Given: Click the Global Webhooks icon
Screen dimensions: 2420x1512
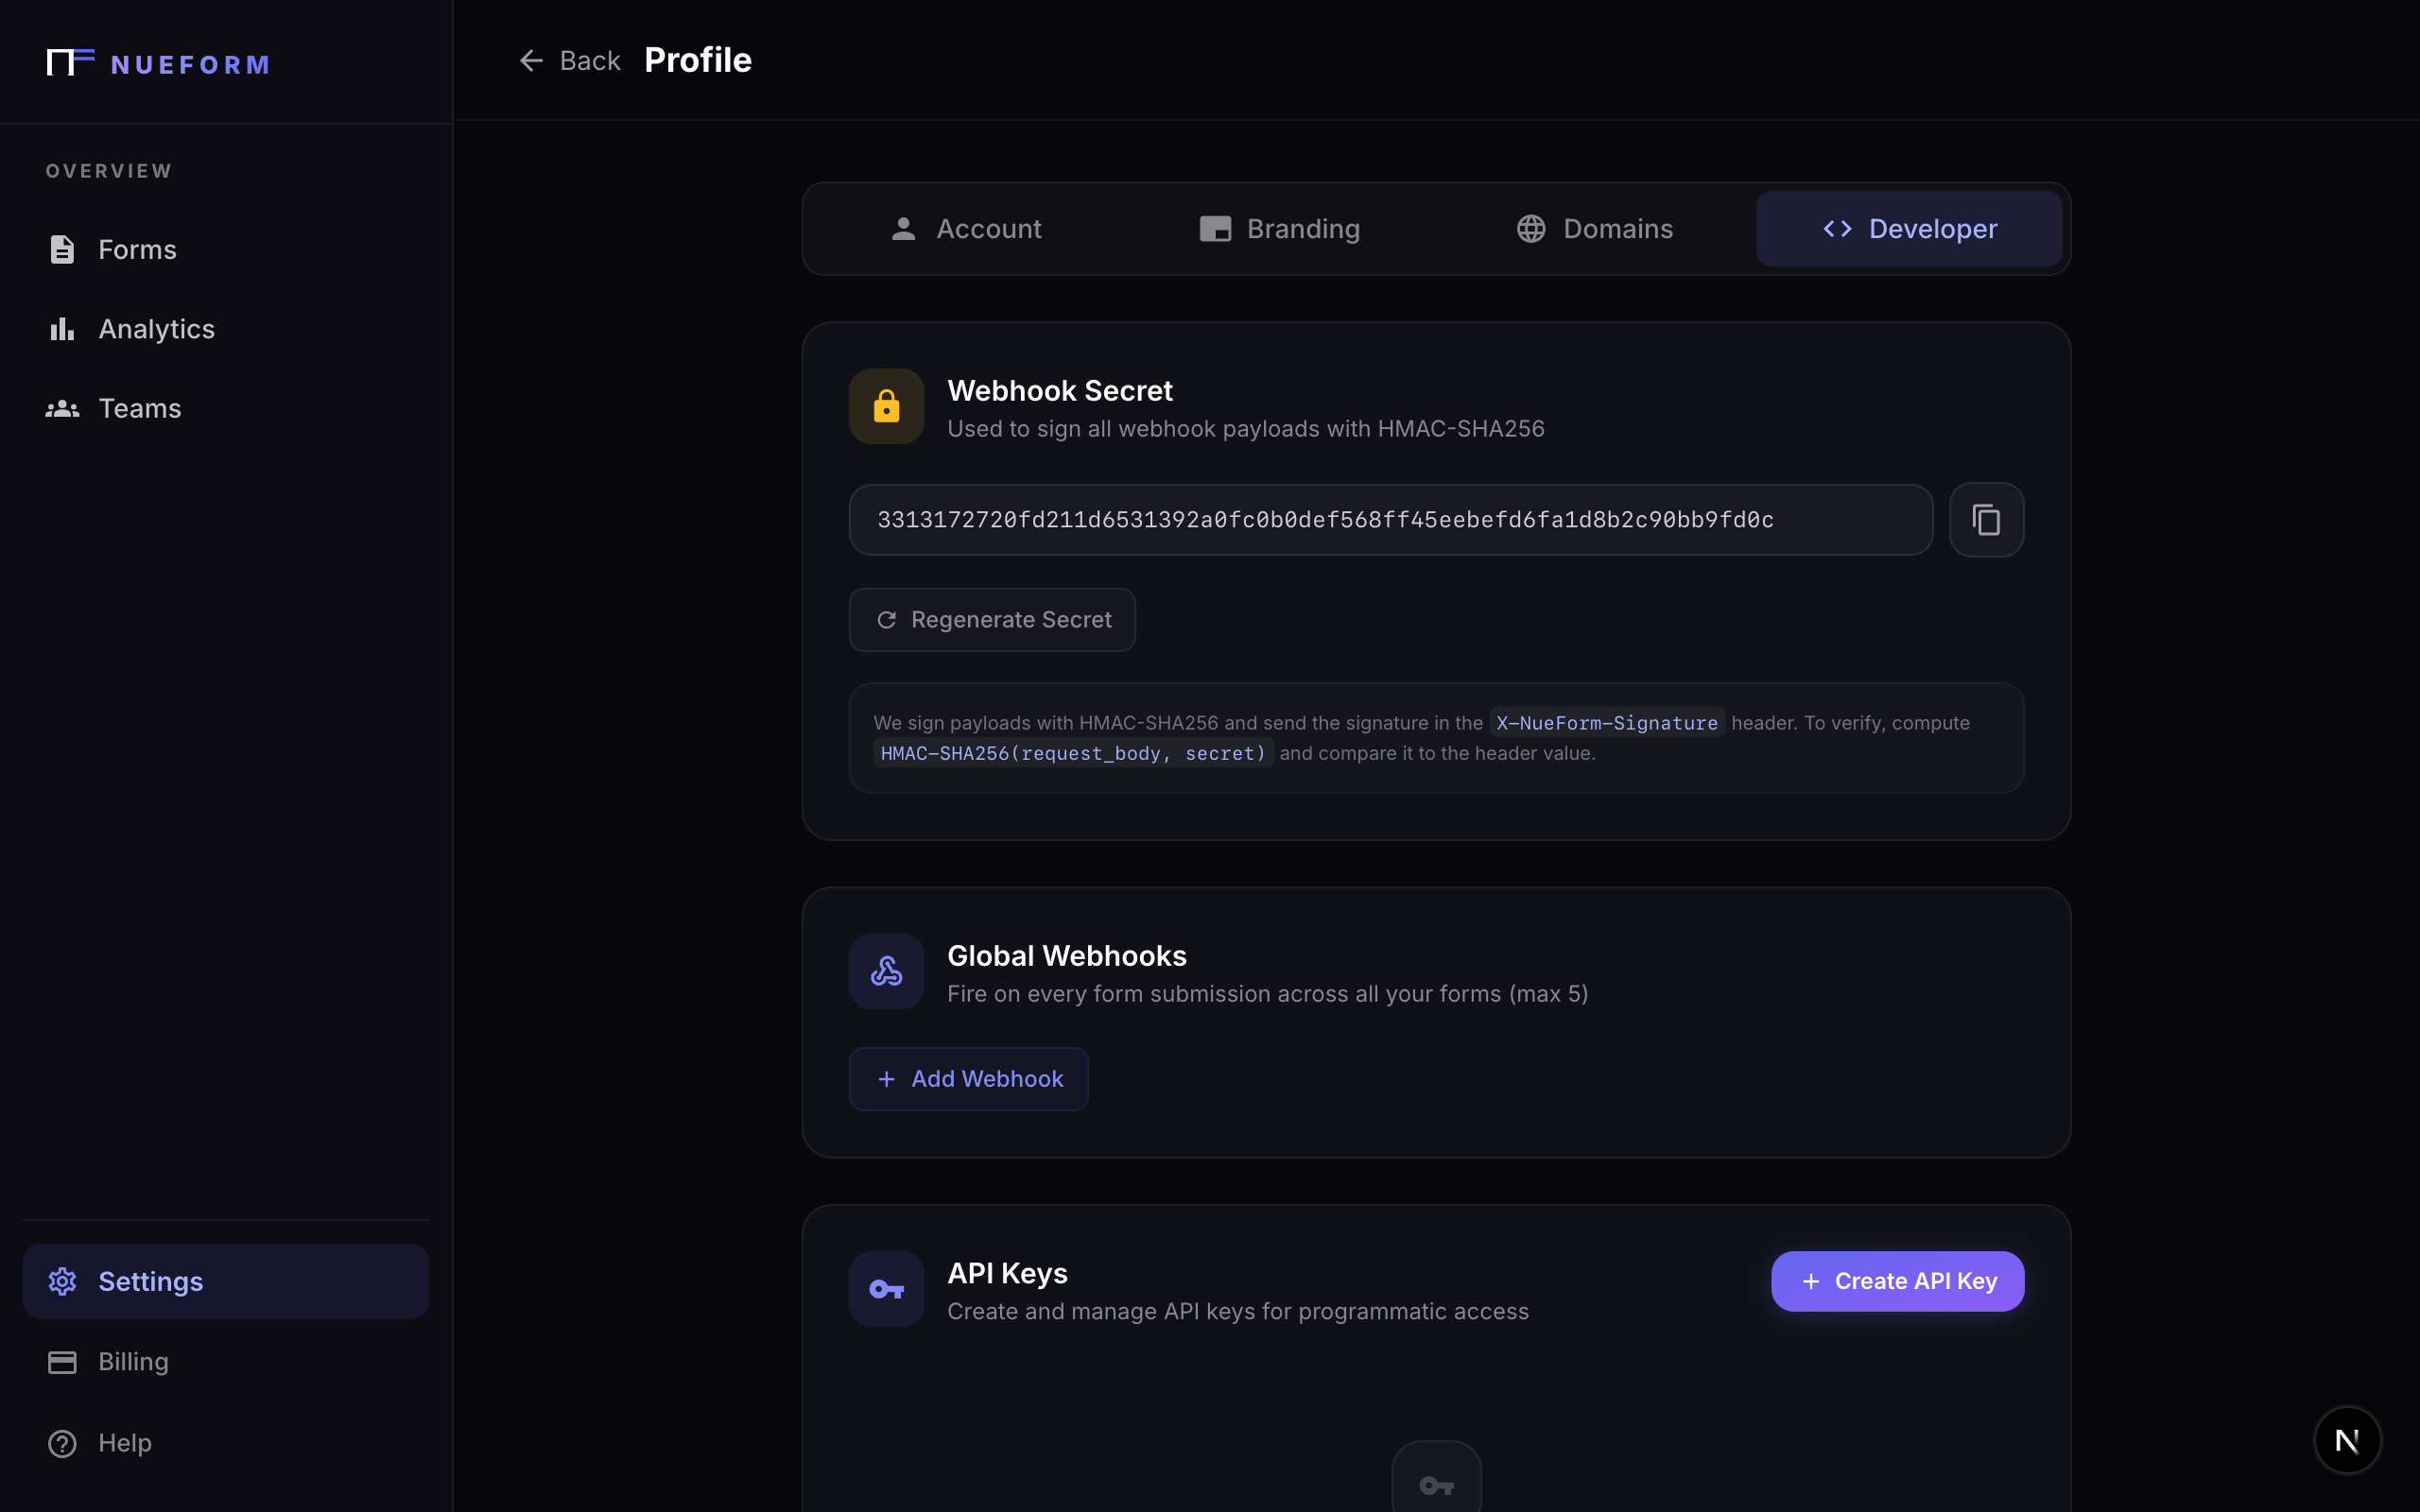Looking at the screenshot, I should [886, 971].
